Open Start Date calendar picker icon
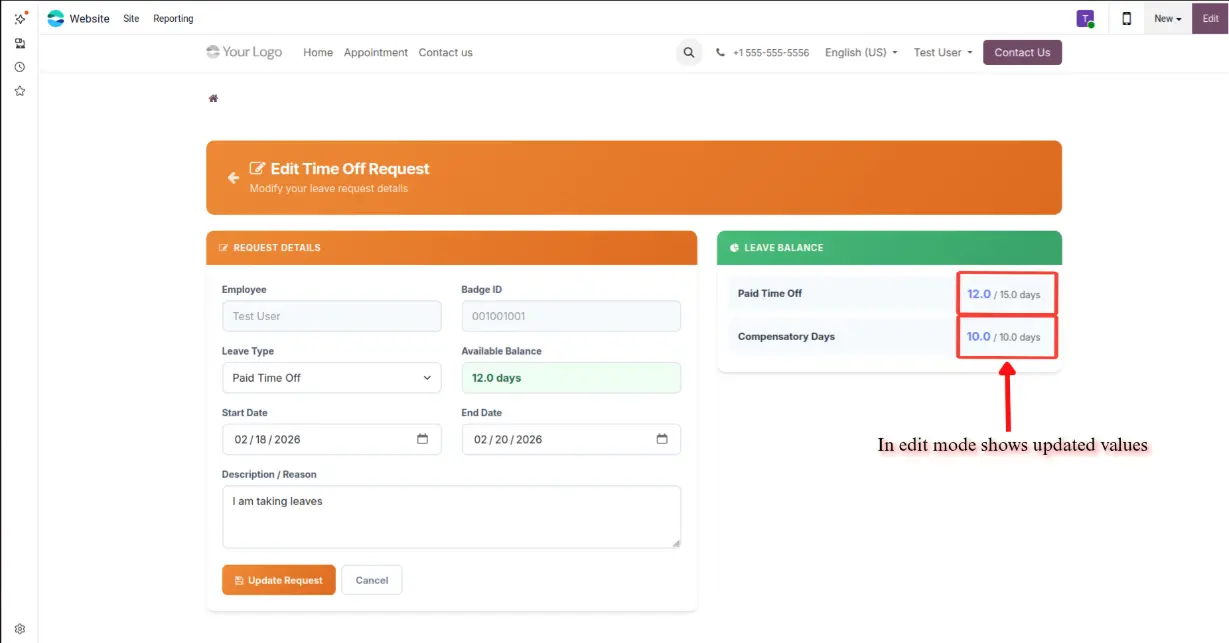 pos(422,439)
